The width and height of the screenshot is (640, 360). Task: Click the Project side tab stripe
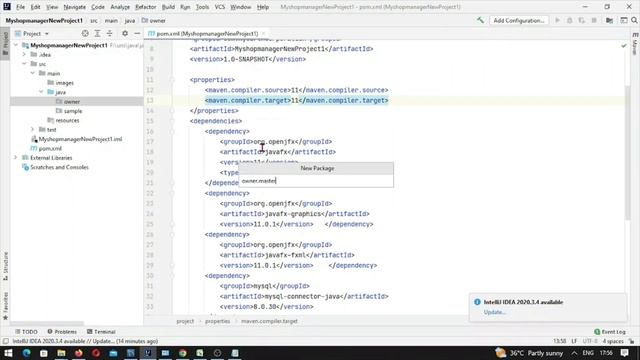click(x=5, y=44)
